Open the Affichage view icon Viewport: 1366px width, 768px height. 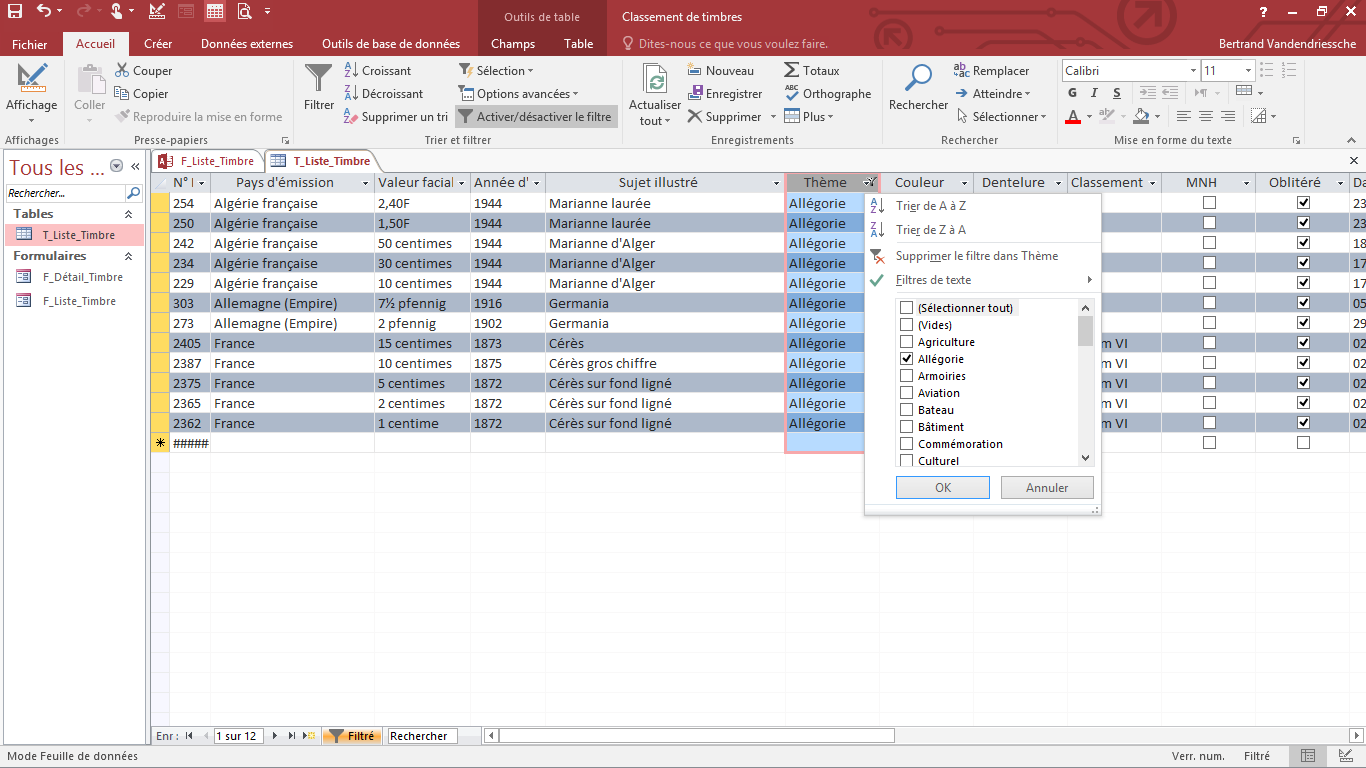pyautogui.click(x=32, y=78)
